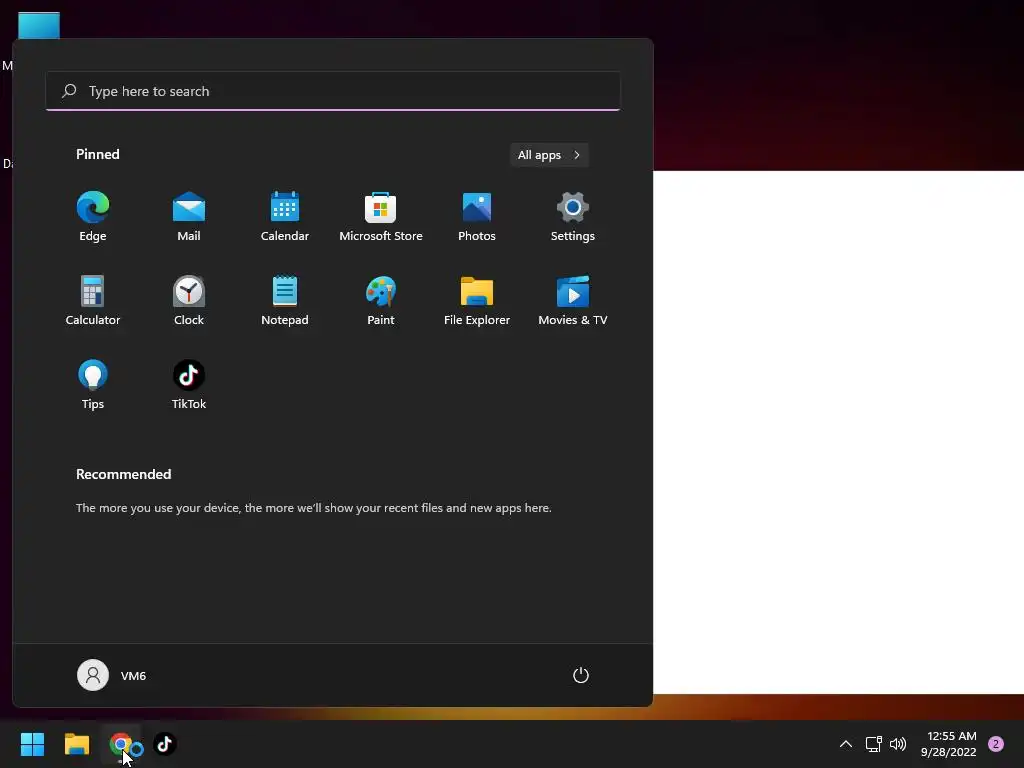
Task: Open File Explorer pinned tile
Action: (477, 300)
